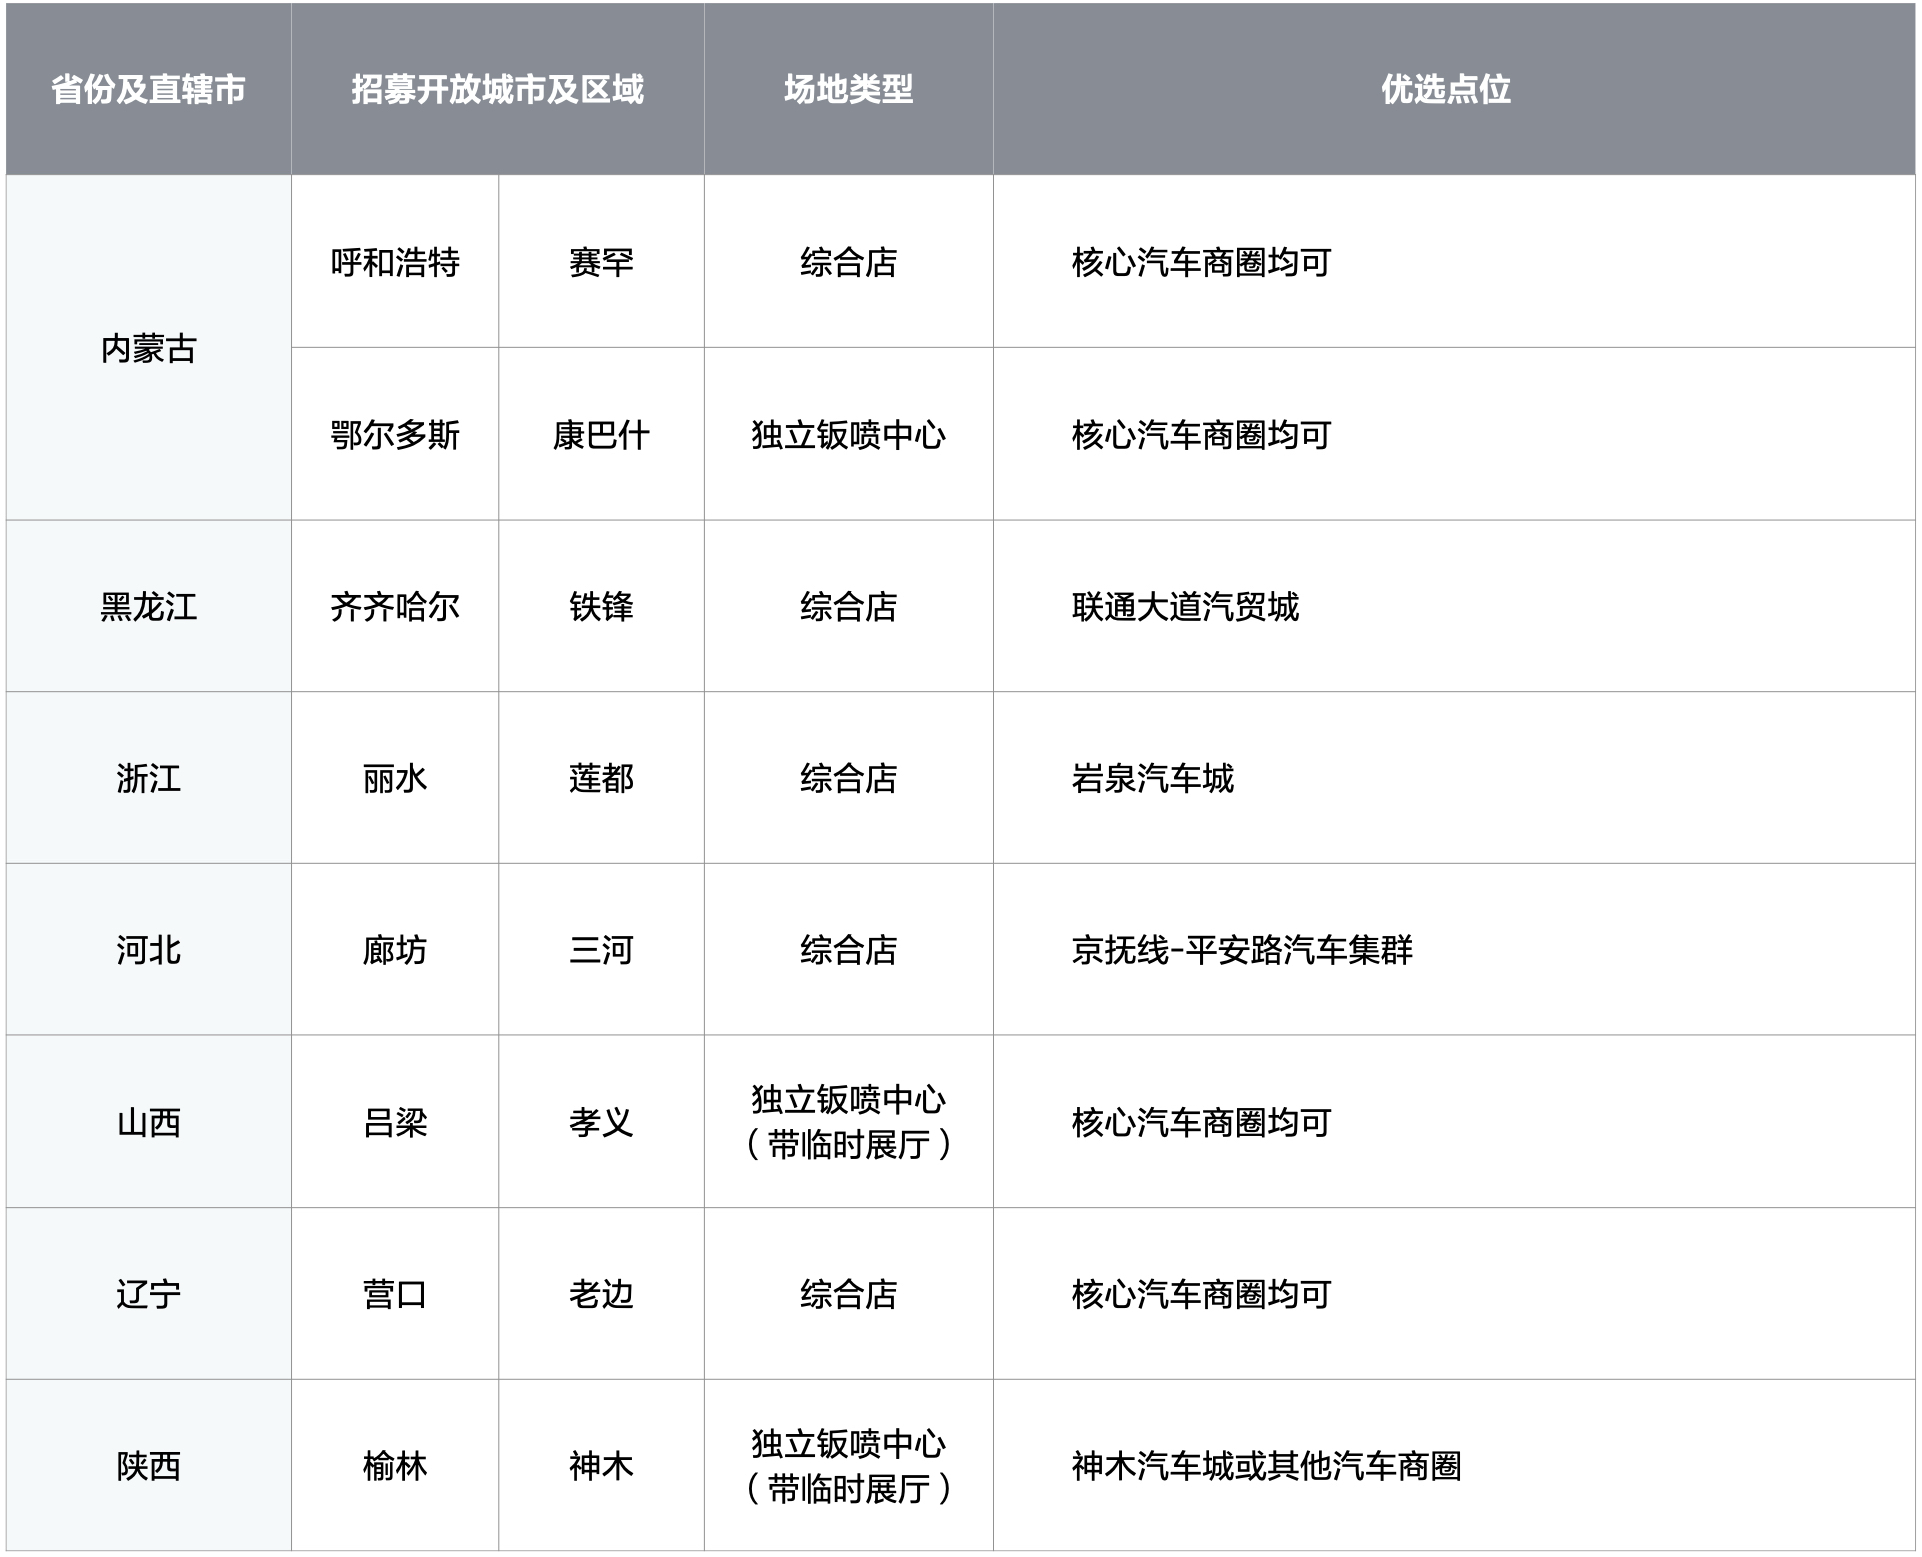Click the 场地类型 column header

tap(848, 90)
